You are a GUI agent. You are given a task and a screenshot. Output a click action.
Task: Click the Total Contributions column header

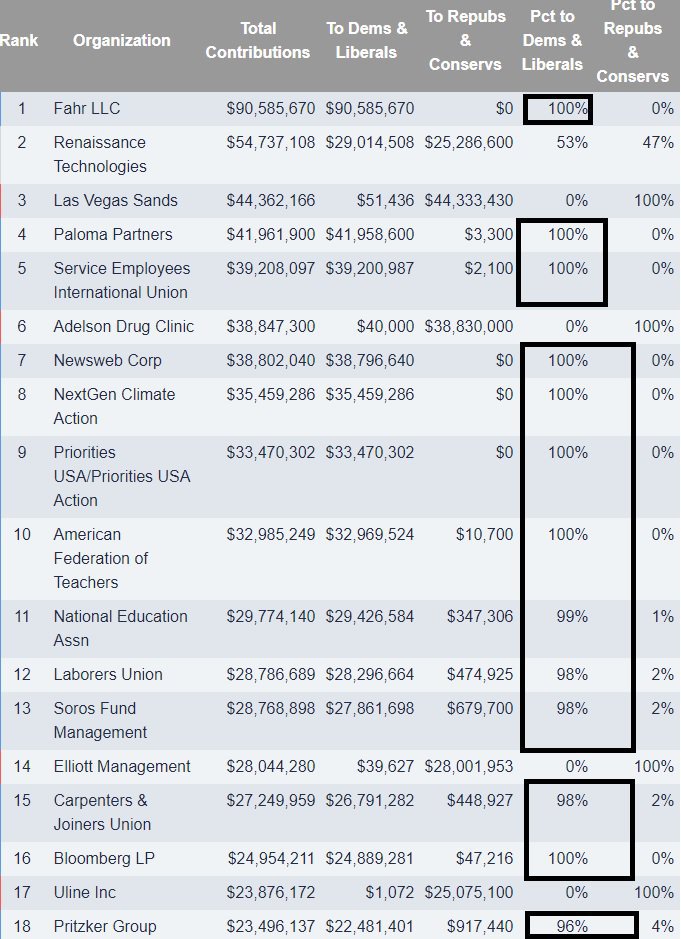(x=258, y=40)
